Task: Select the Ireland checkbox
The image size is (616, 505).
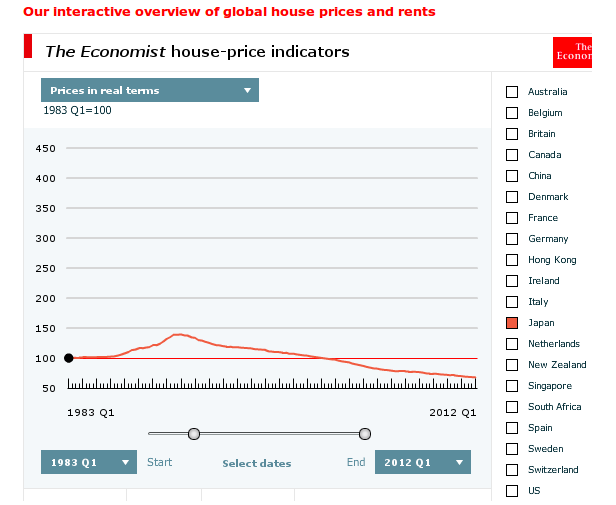Action: 512,281
